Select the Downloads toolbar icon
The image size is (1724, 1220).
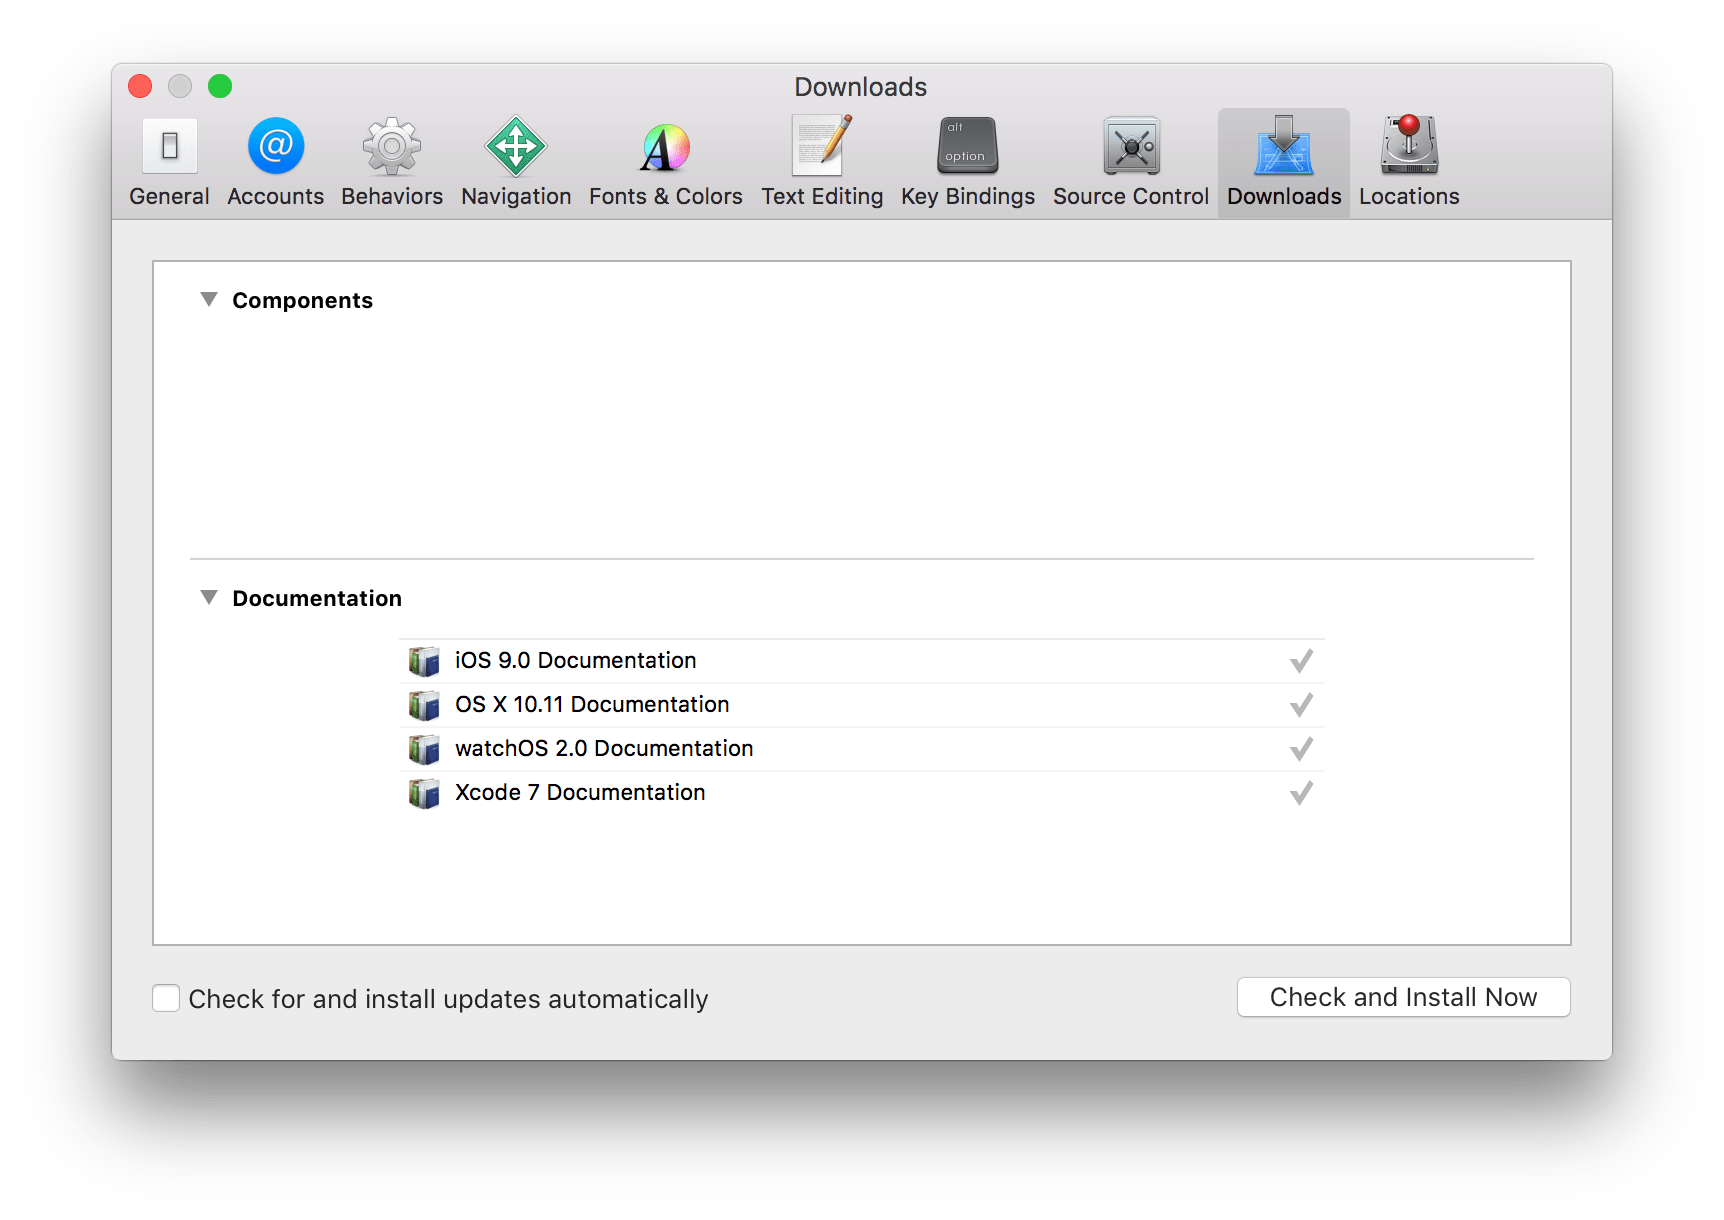pyautogui.click(x=1284, y=146)
